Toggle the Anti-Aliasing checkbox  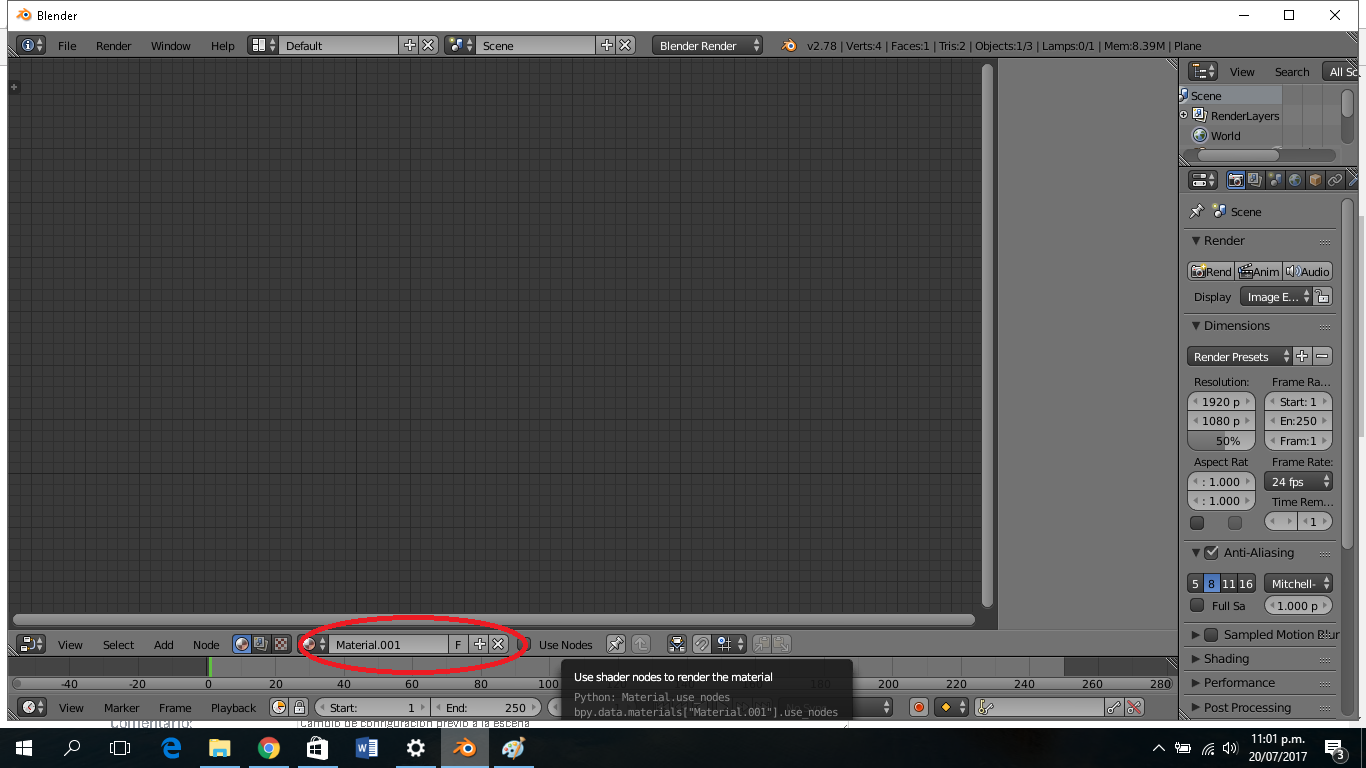click(1212, 553)
